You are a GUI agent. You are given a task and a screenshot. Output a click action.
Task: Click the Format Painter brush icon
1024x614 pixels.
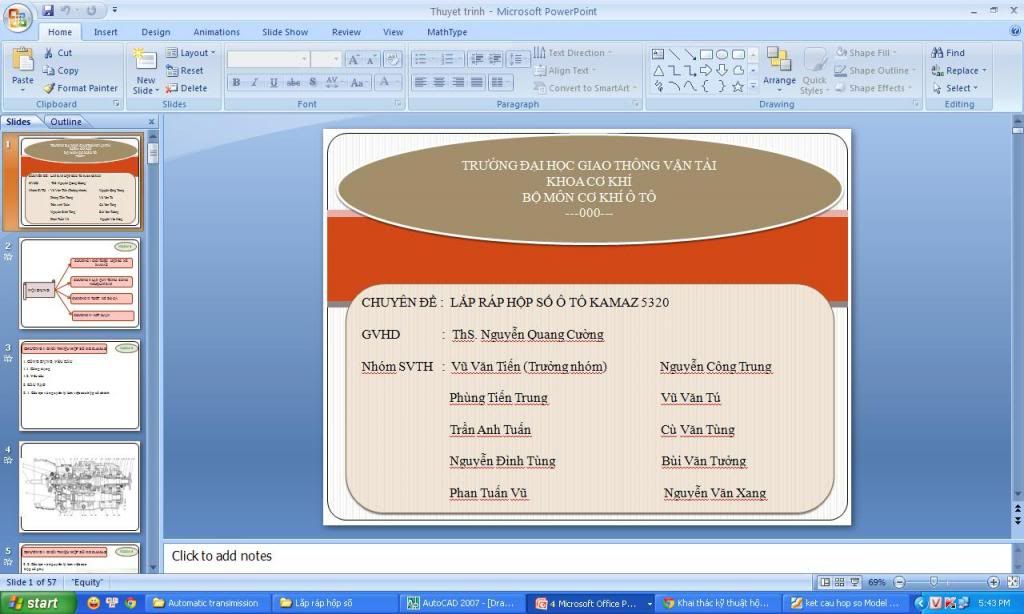tap(49, 88)
